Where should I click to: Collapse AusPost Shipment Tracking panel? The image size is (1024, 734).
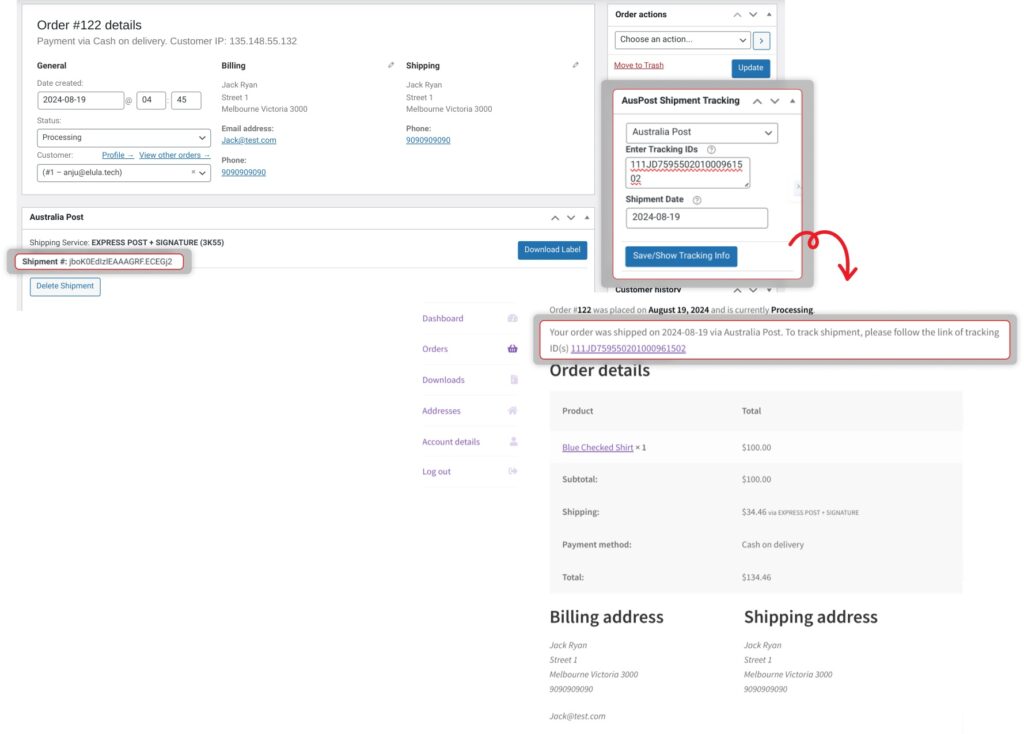[x=792, y=101]
